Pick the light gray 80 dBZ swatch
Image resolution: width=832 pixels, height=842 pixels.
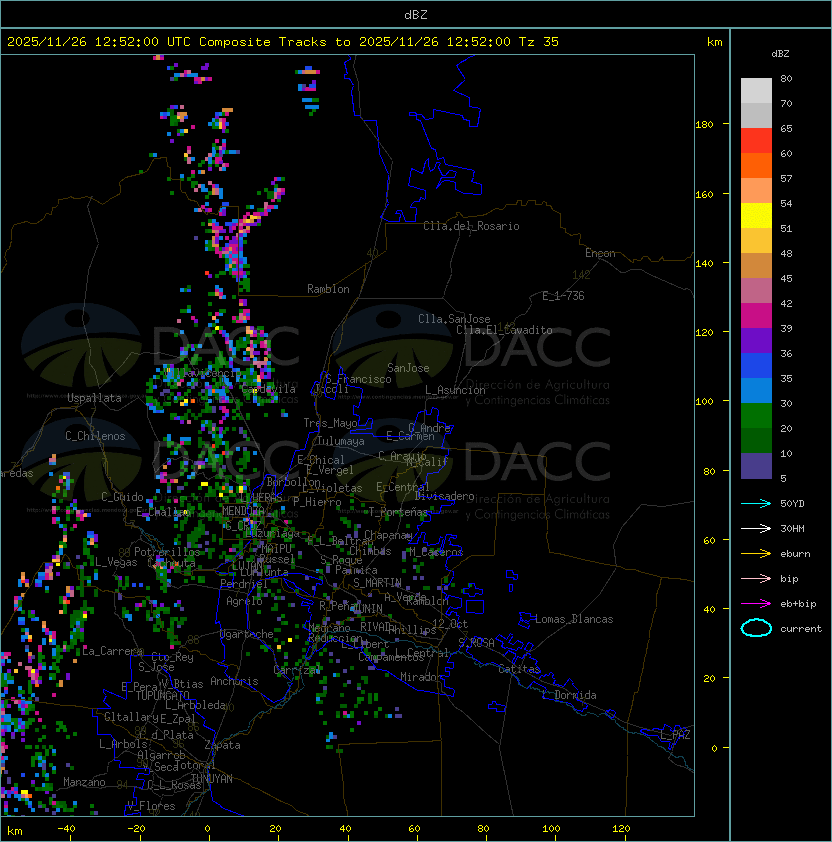click(x=756, y=91)
